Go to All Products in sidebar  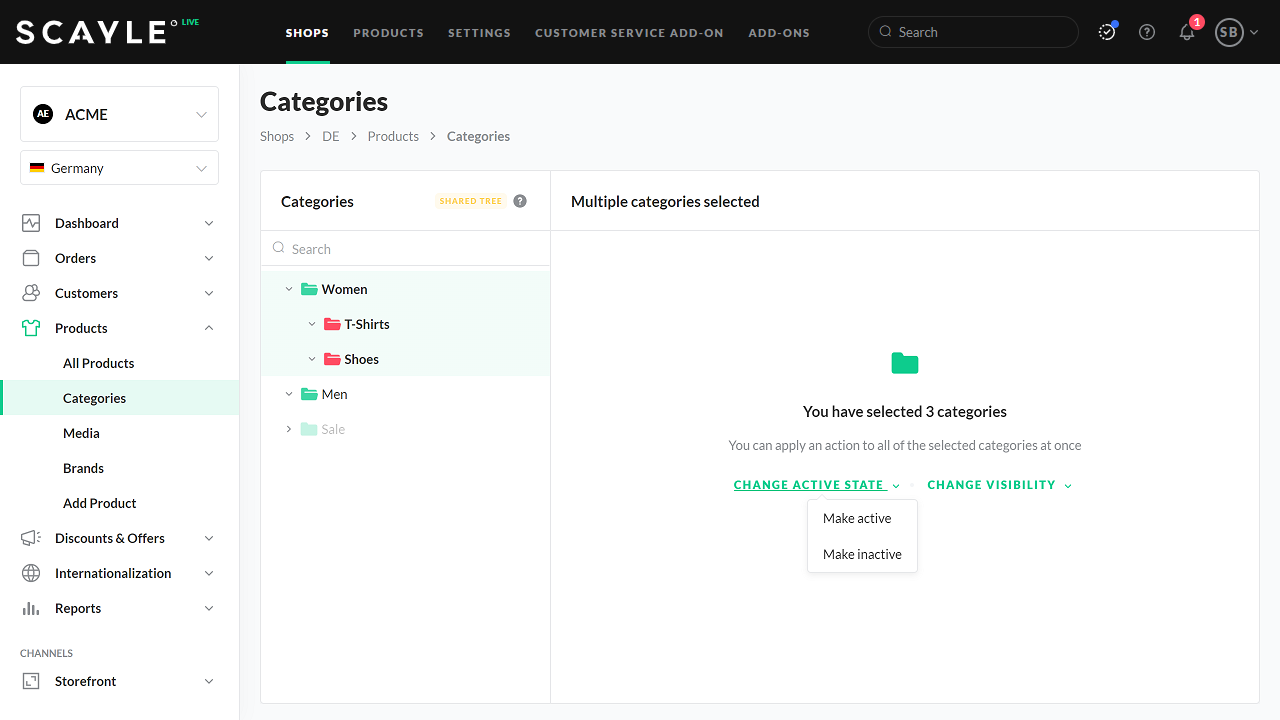click(98, 363)
